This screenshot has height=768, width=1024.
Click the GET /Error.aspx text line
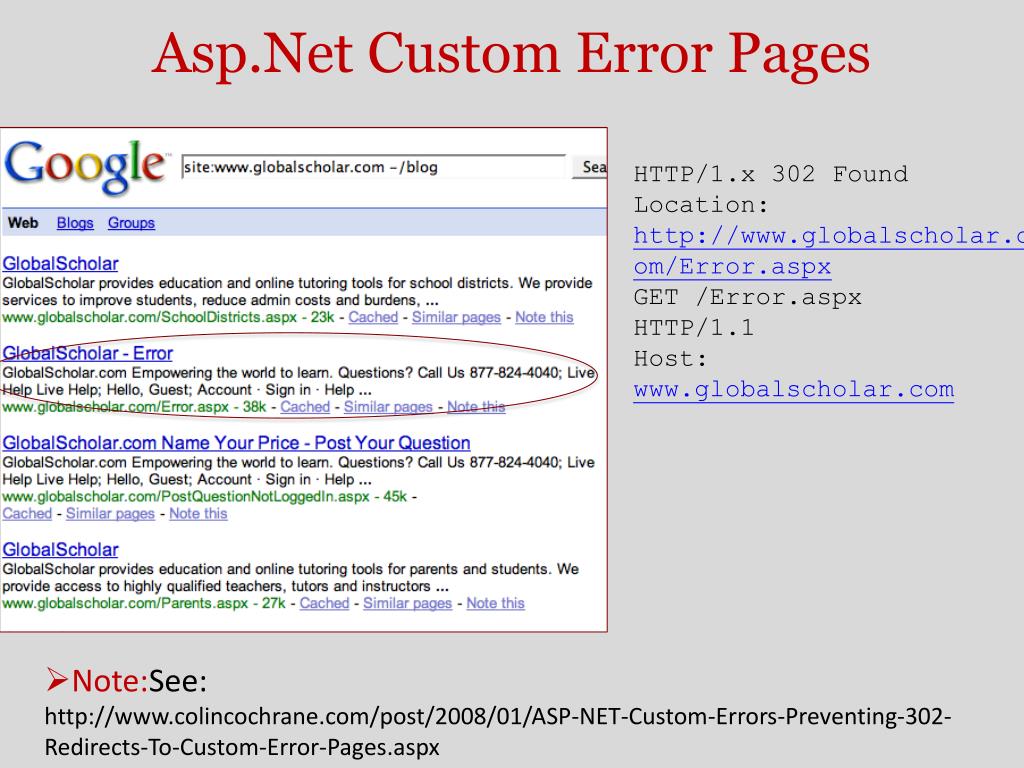tap(748, 298)
